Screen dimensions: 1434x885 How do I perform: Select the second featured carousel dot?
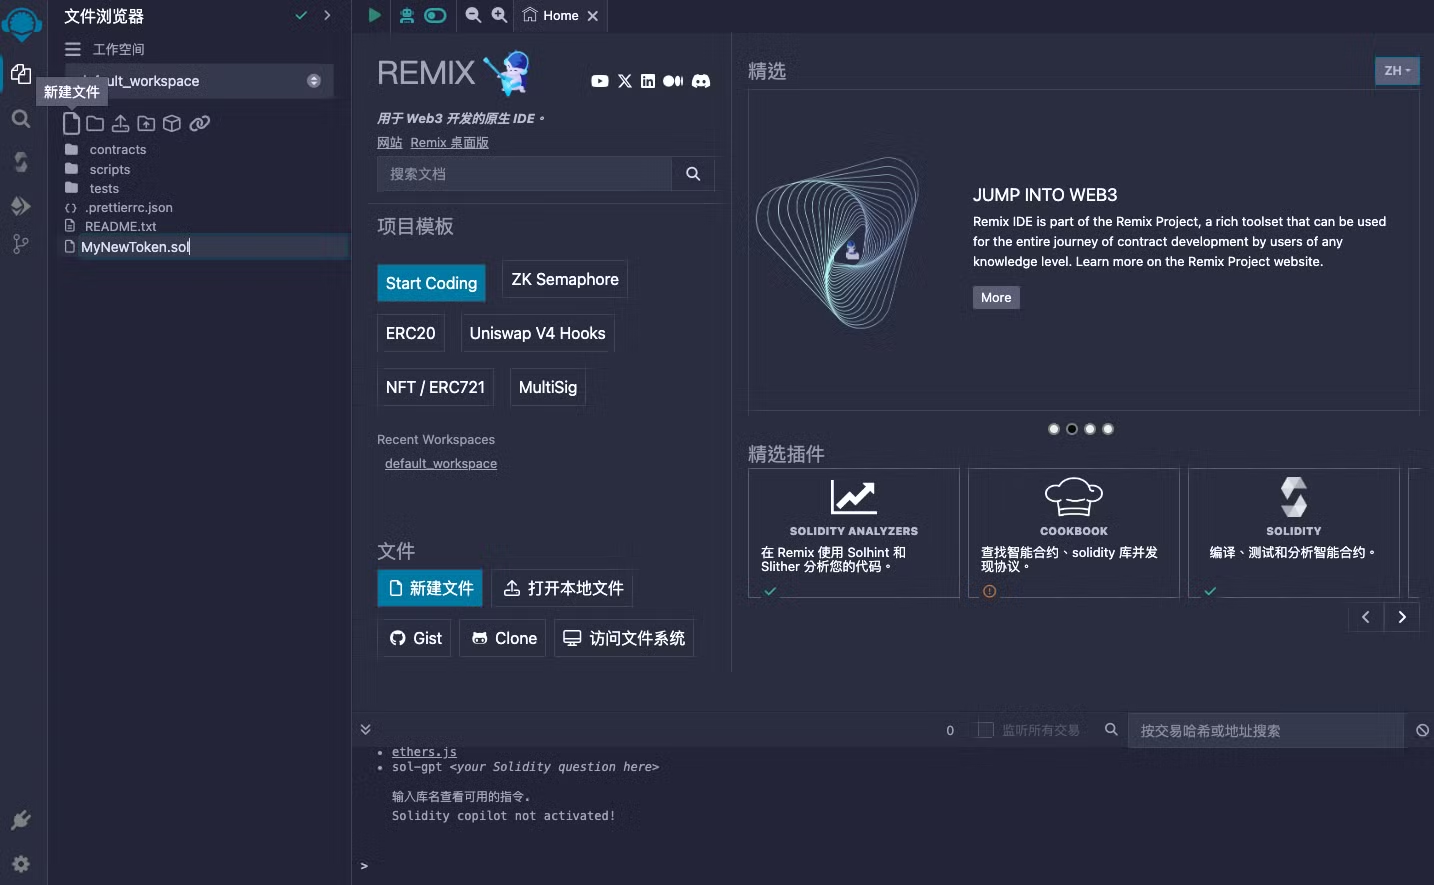pyautogui.click(x=1072, y=429)
